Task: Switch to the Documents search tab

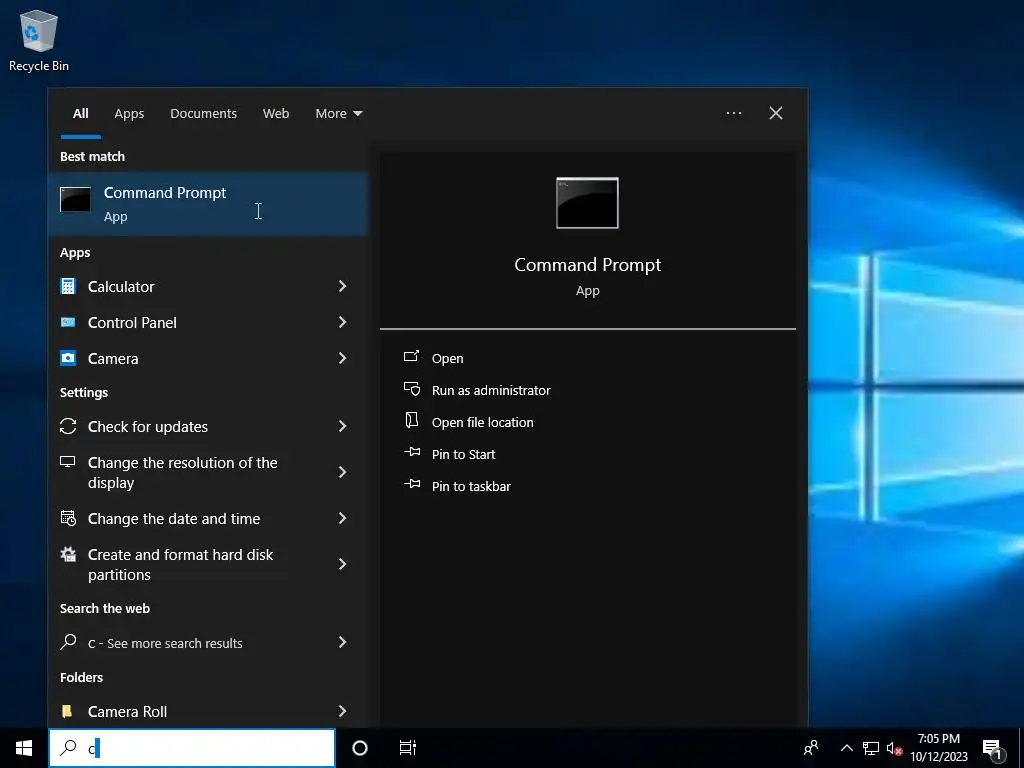Action: [203, 114]
